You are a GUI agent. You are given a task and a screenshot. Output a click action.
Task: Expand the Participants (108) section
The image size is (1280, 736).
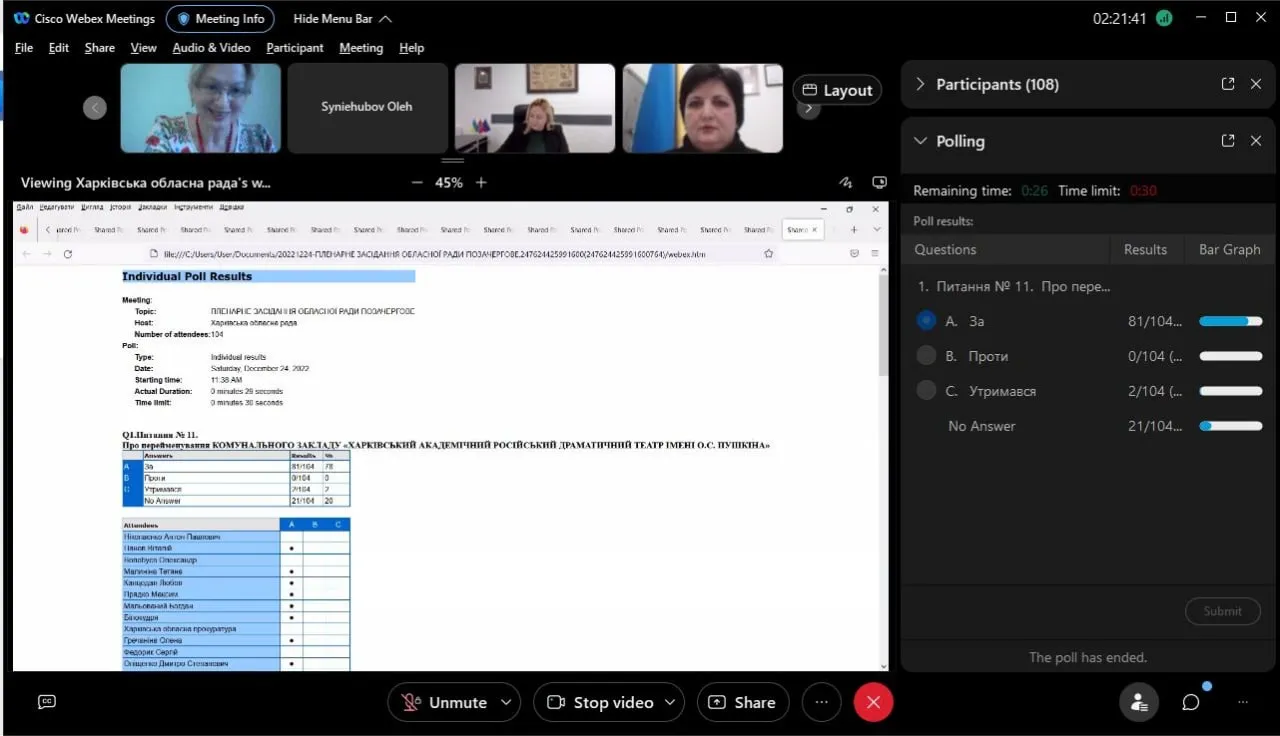920,84
